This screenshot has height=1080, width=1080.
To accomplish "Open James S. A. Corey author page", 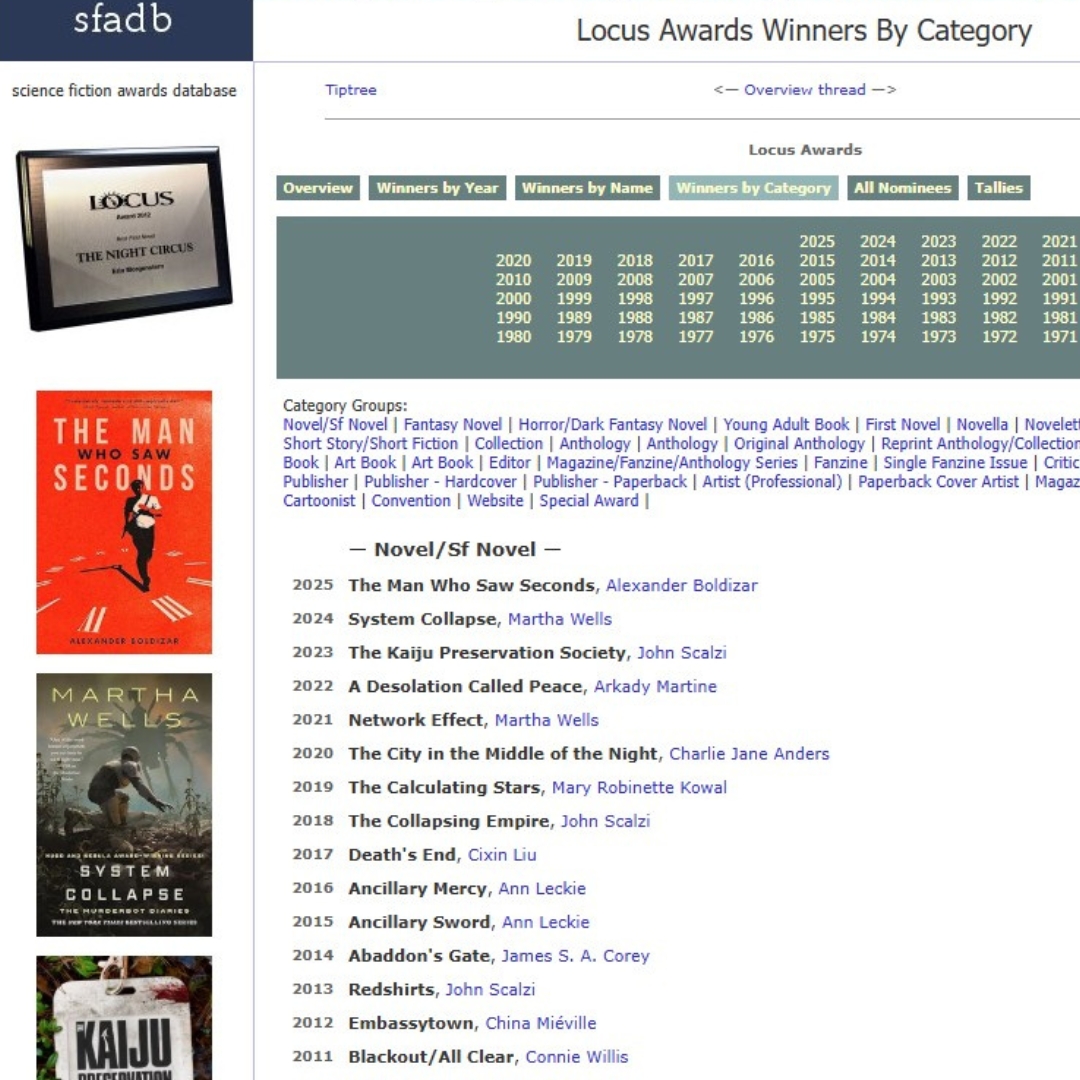I will pos(576,957).
